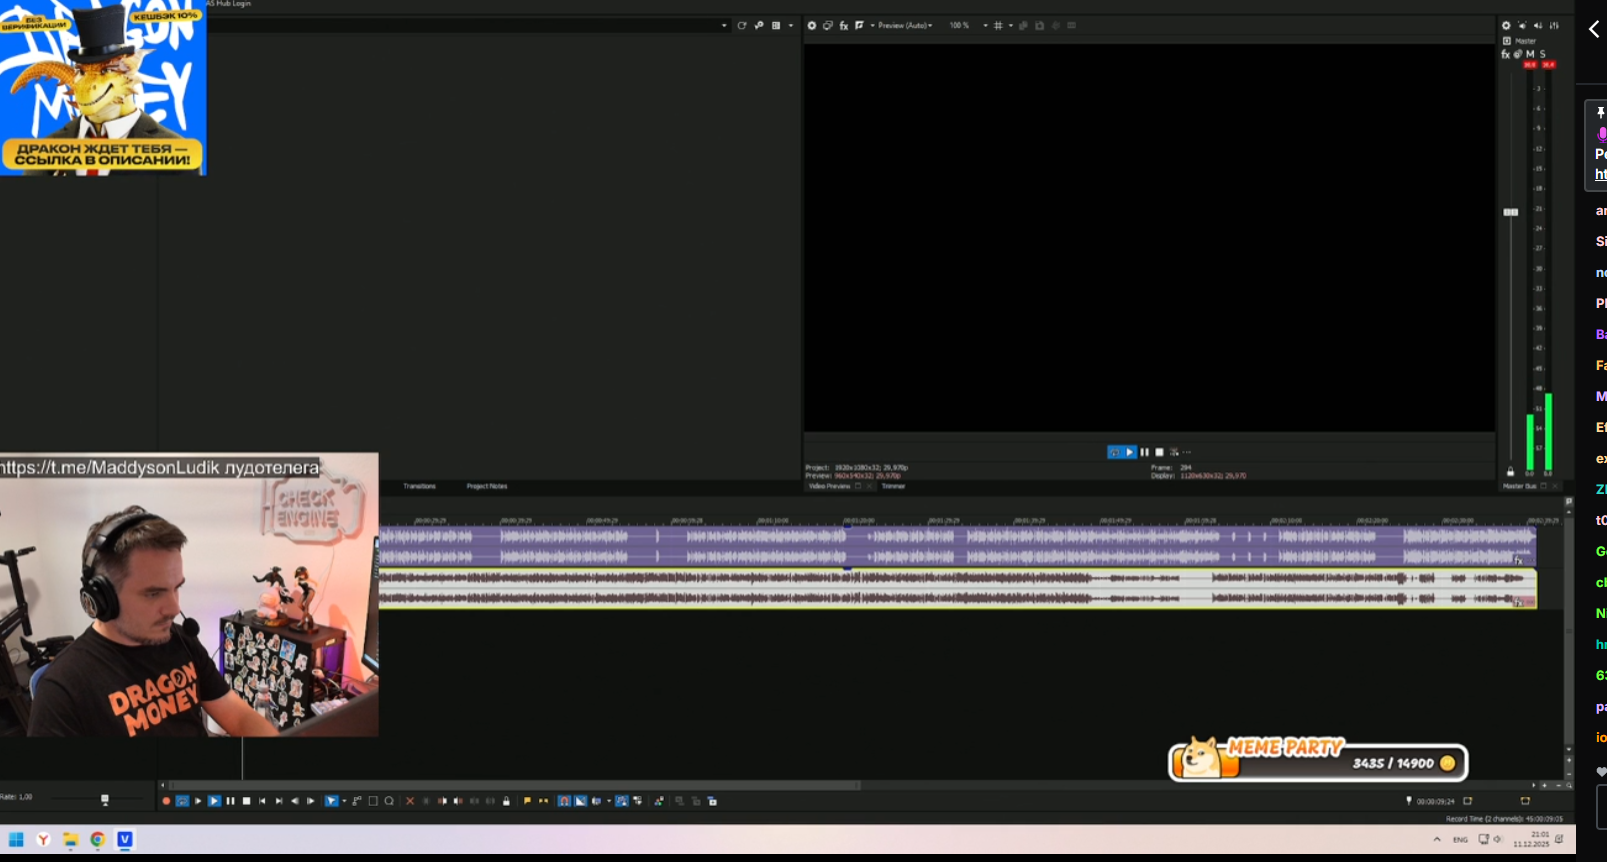
Task: Click the Trim Start icon
Action: (x=442, y=801)
